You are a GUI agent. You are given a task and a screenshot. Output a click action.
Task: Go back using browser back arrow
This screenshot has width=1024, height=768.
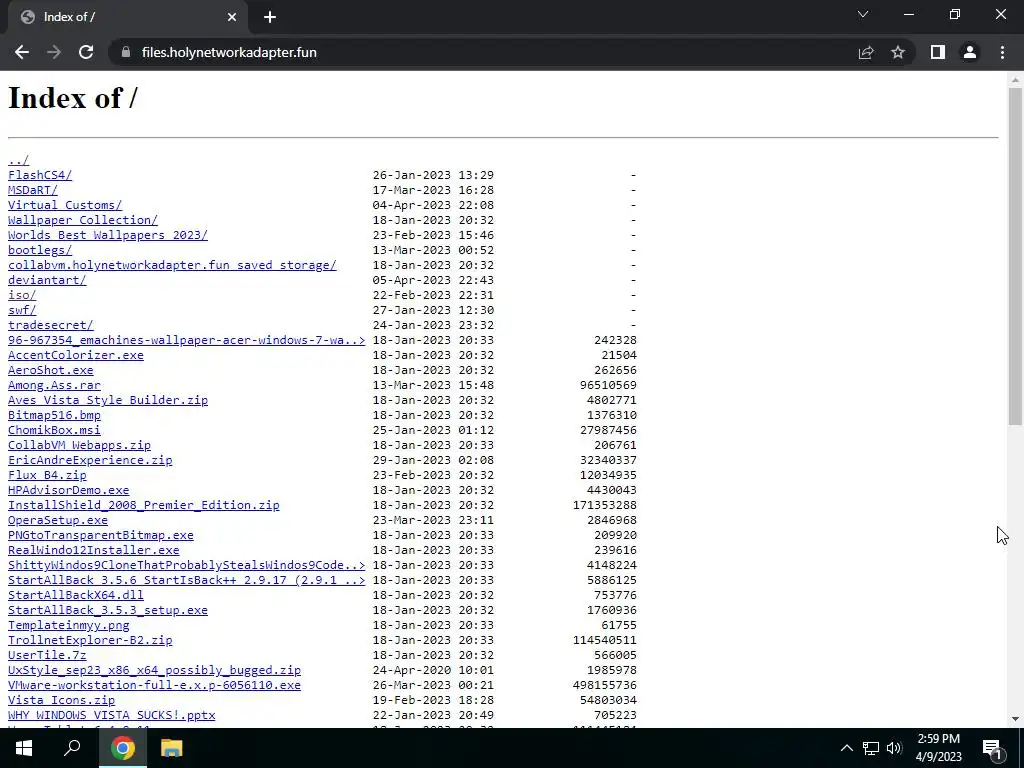22,52
